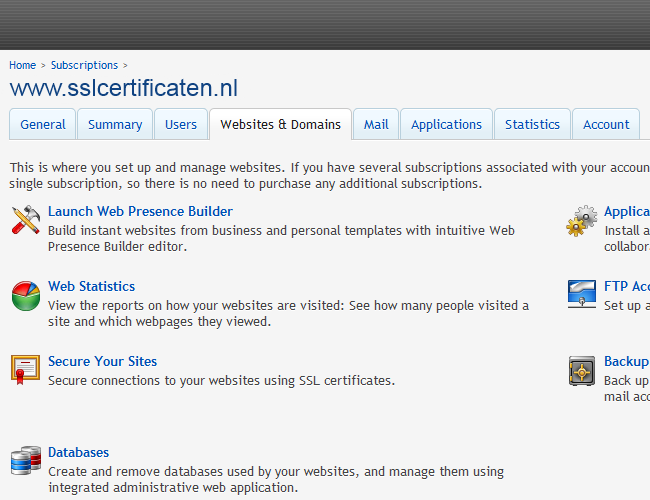The image size is (650, 500).
Task: Go to the Users tab
Action: 181,124
